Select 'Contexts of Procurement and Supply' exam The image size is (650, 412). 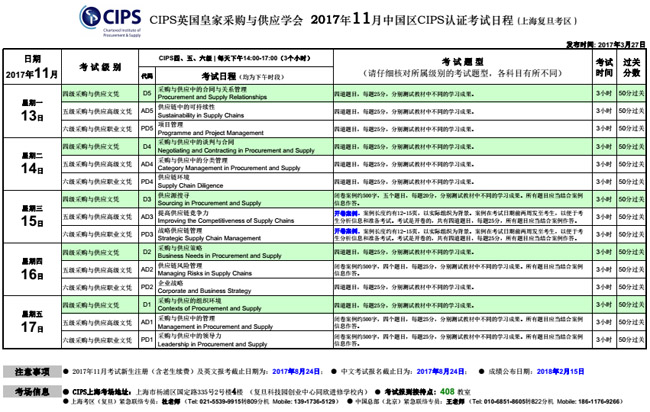(x=209, y=308)
